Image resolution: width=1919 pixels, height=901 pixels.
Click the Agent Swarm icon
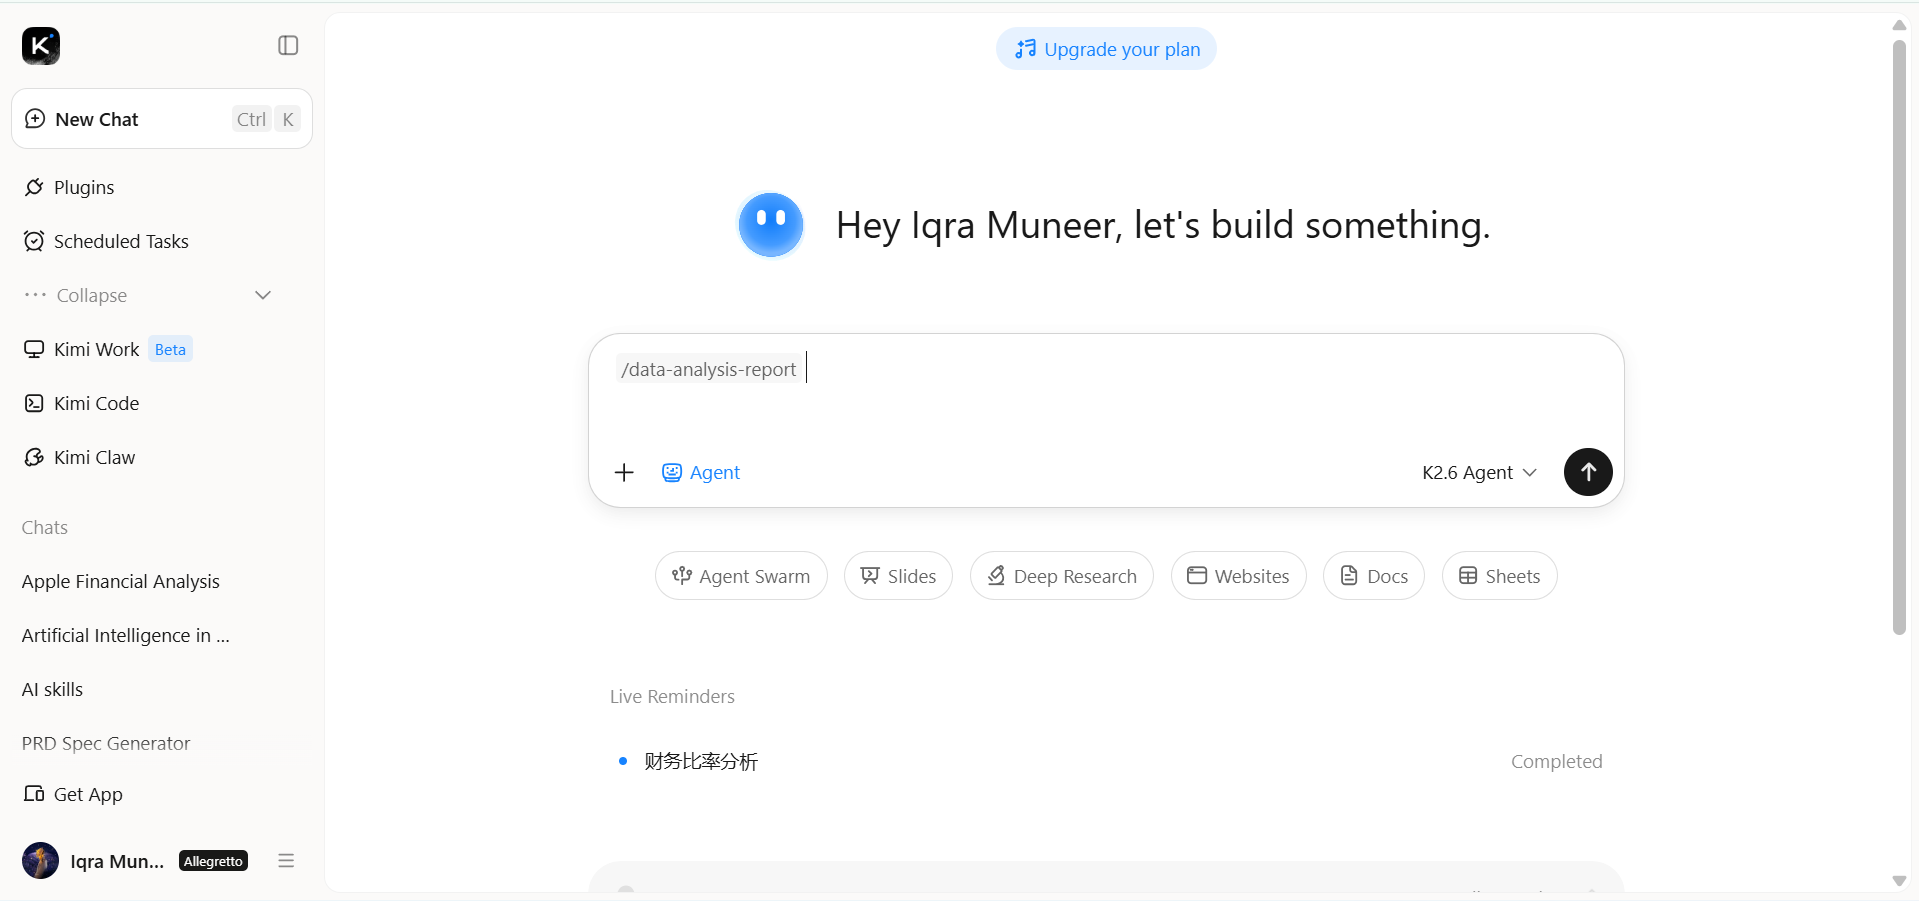coord(682,576)
